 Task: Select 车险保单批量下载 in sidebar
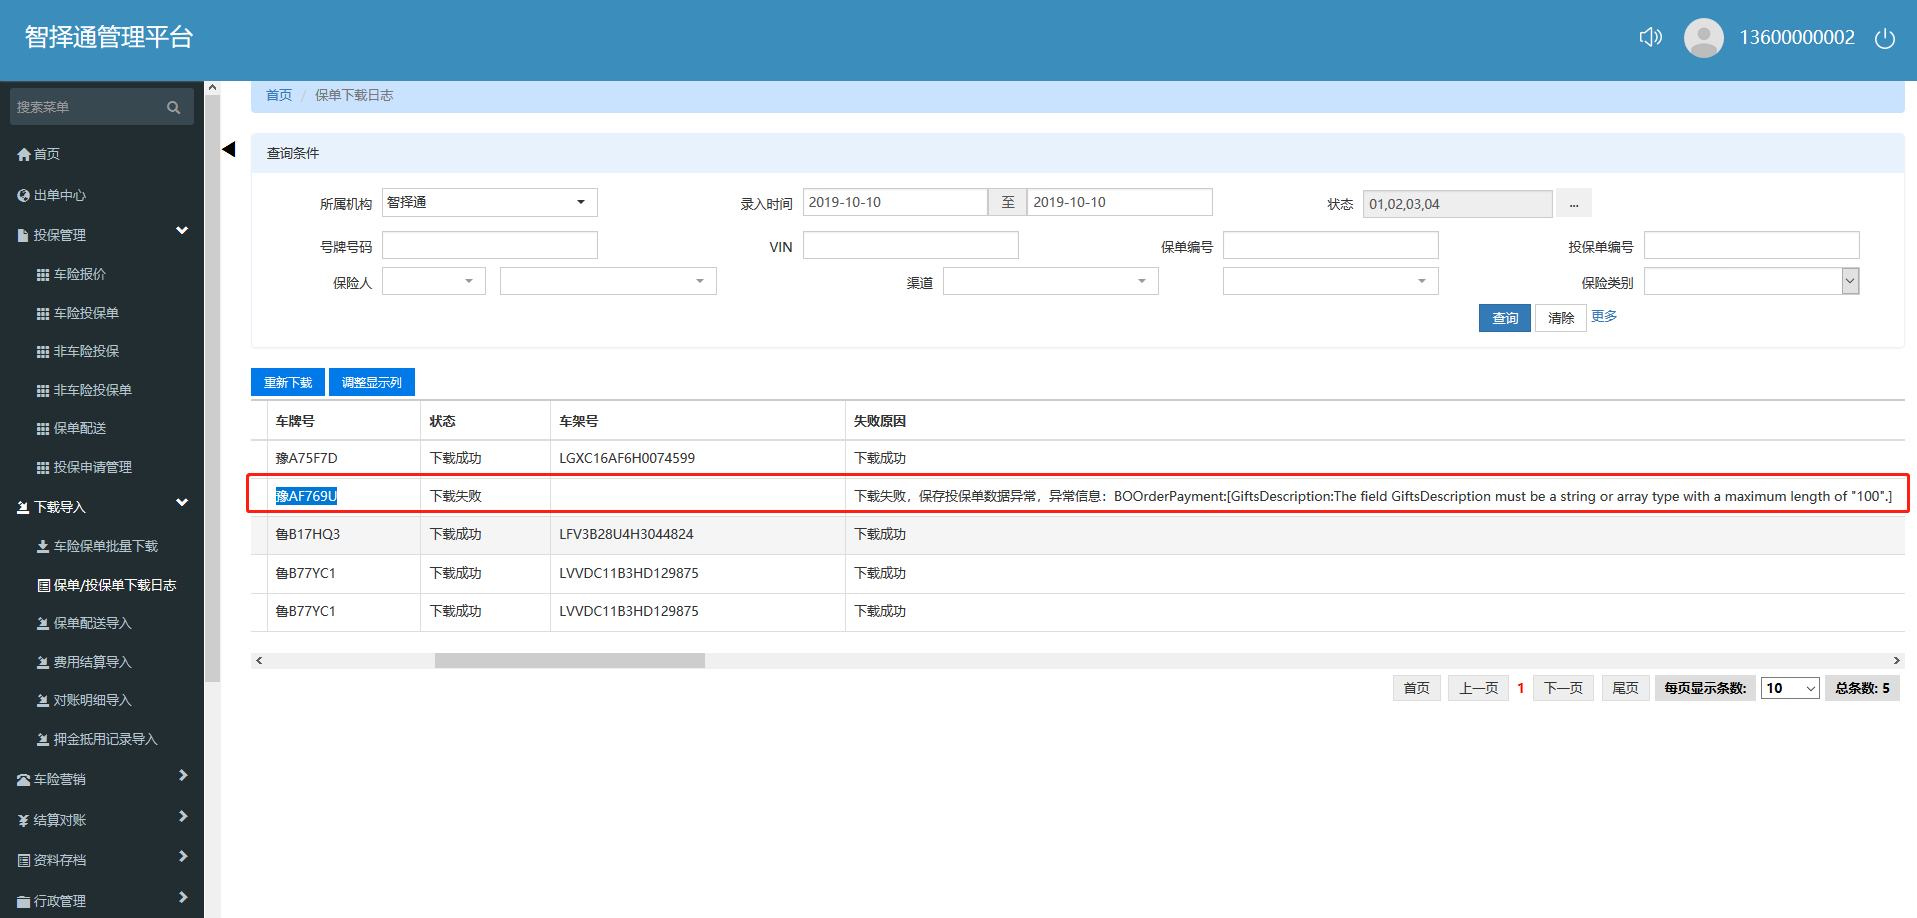pyautogui.click(x=105, y=546)
